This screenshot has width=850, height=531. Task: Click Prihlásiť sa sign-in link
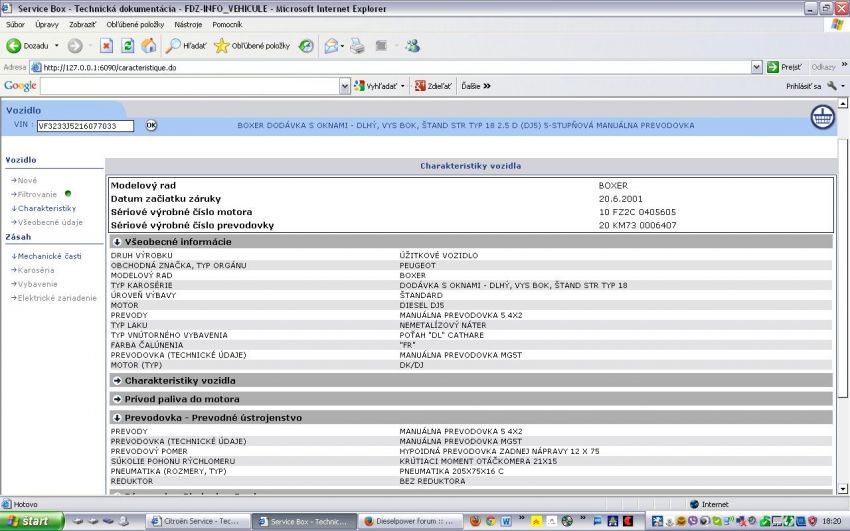pos(803,86)
